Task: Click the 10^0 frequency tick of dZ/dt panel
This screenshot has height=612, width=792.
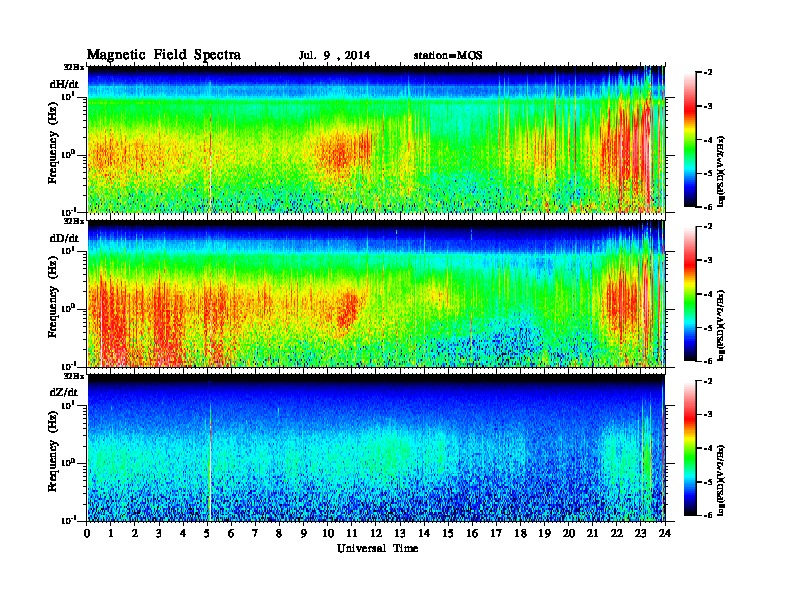Action: click(x=68, y=462)
